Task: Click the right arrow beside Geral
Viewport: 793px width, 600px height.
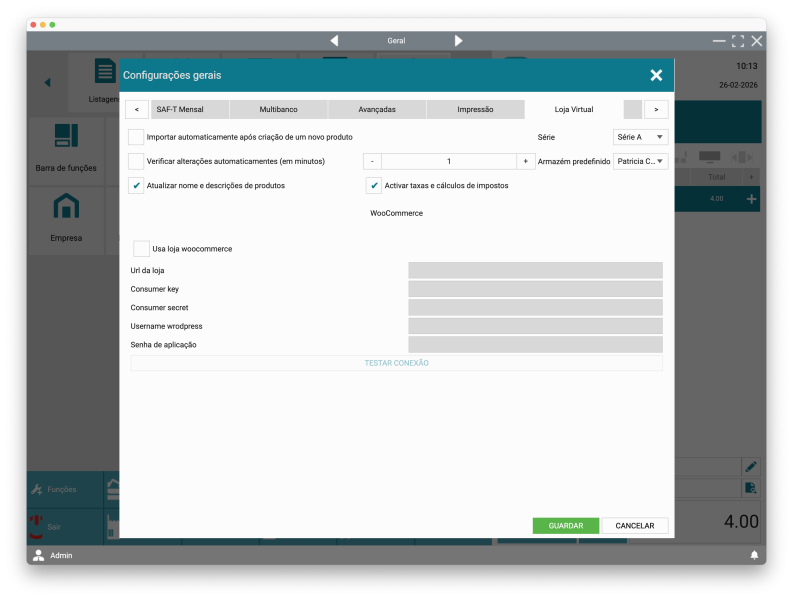Action: tap(458, 41)
